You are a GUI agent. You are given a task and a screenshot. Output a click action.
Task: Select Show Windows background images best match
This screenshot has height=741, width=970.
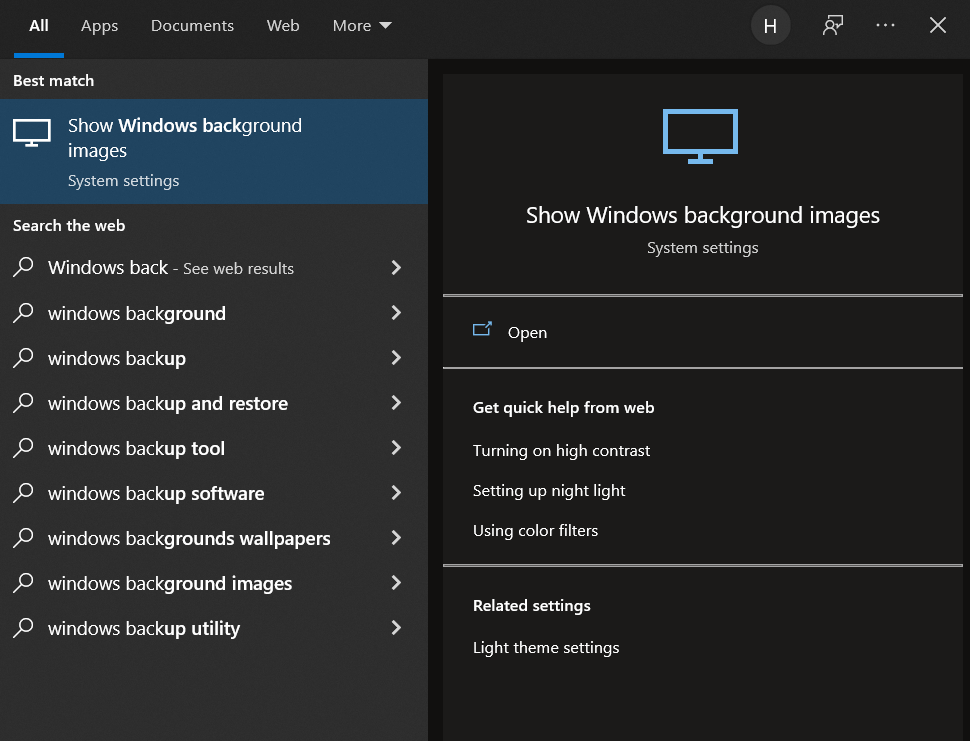pos(214,152)
